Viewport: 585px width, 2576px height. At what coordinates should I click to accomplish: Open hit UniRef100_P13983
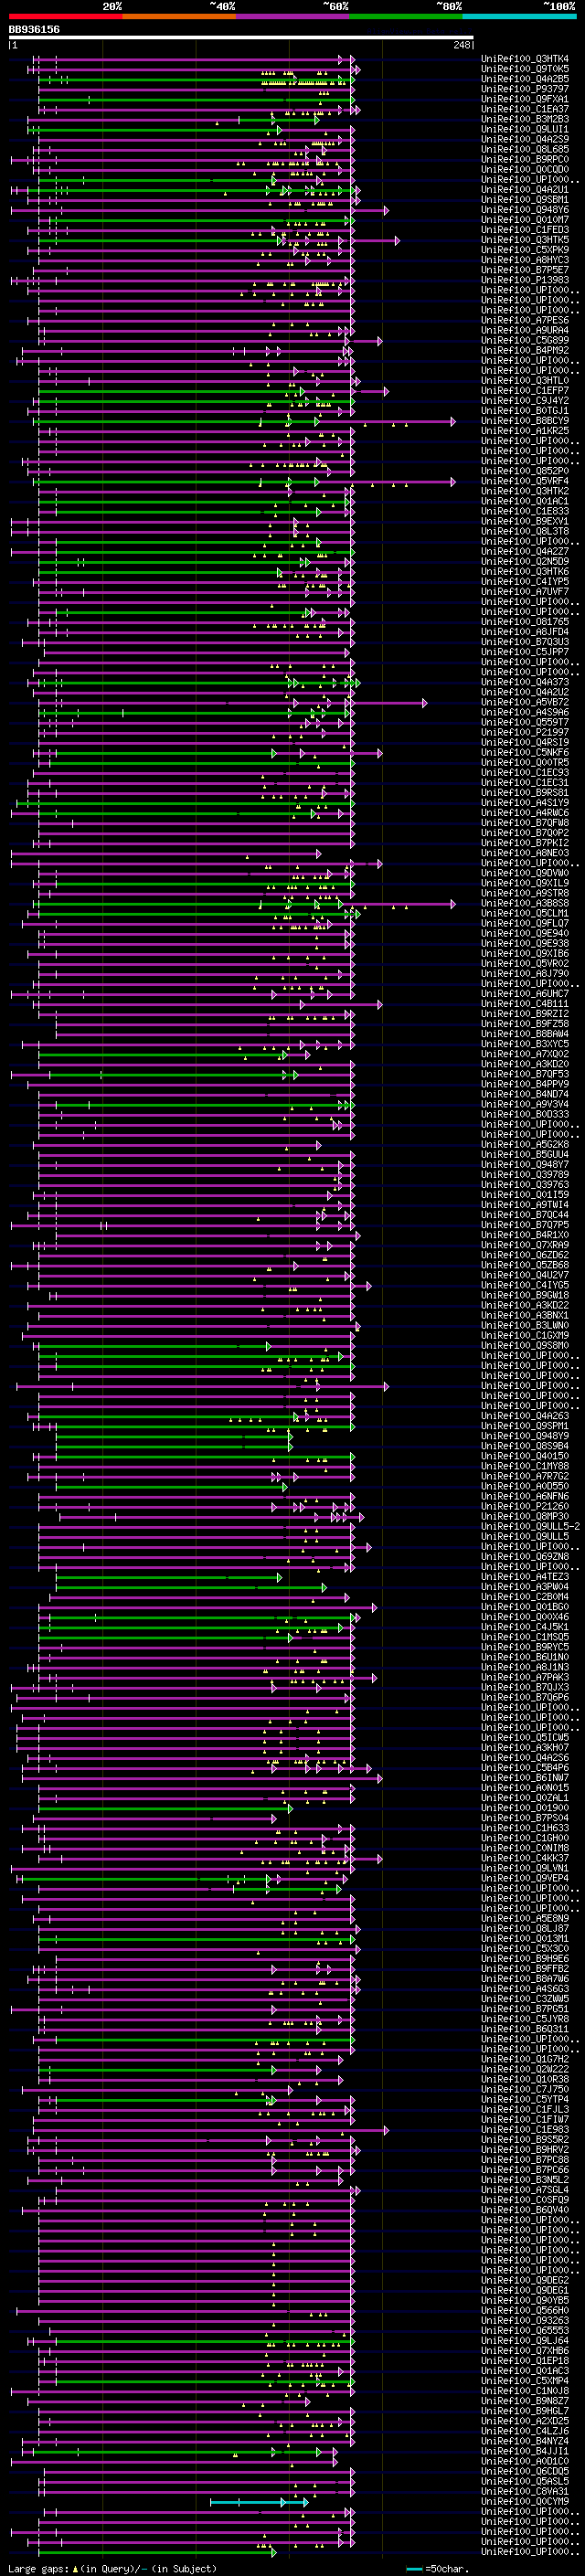click(525, 280)
